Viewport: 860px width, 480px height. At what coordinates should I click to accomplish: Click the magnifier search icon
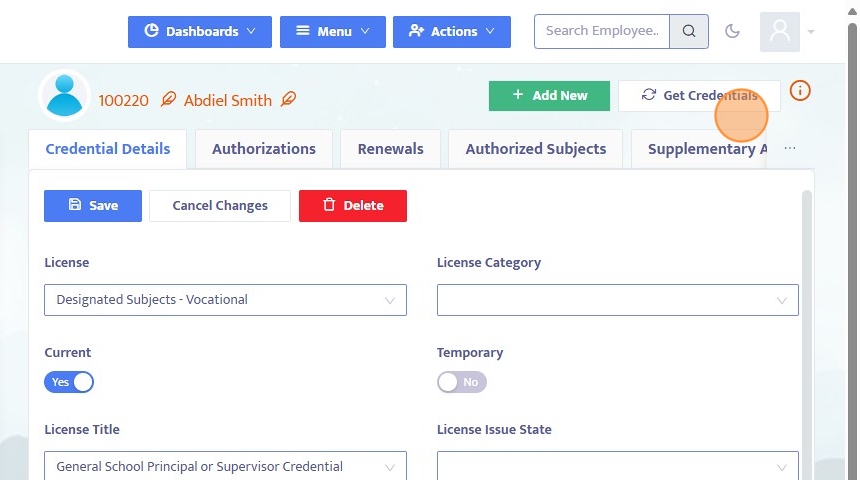tap(689, 31)
